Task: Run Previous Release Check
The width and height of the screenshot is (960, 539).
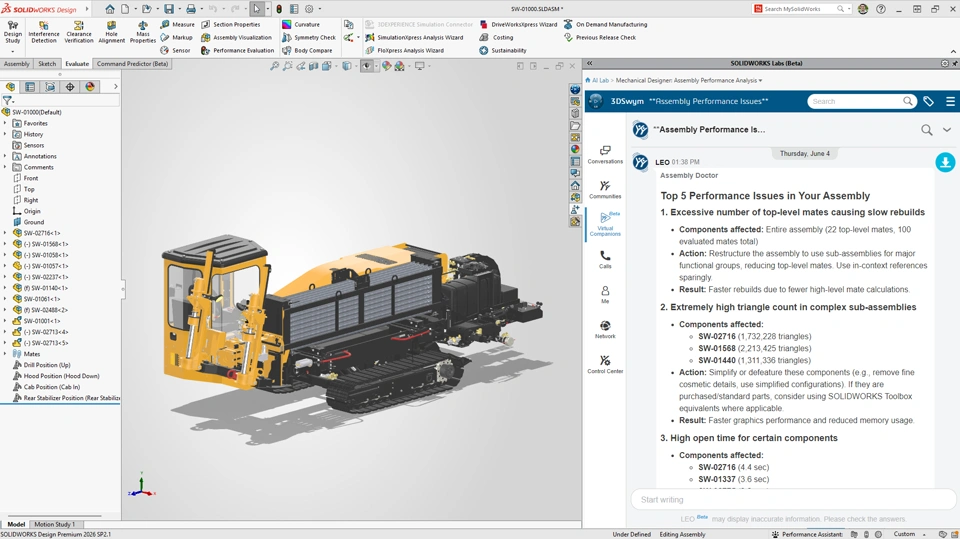Action: pyautogui.click(x=600, y=37)
